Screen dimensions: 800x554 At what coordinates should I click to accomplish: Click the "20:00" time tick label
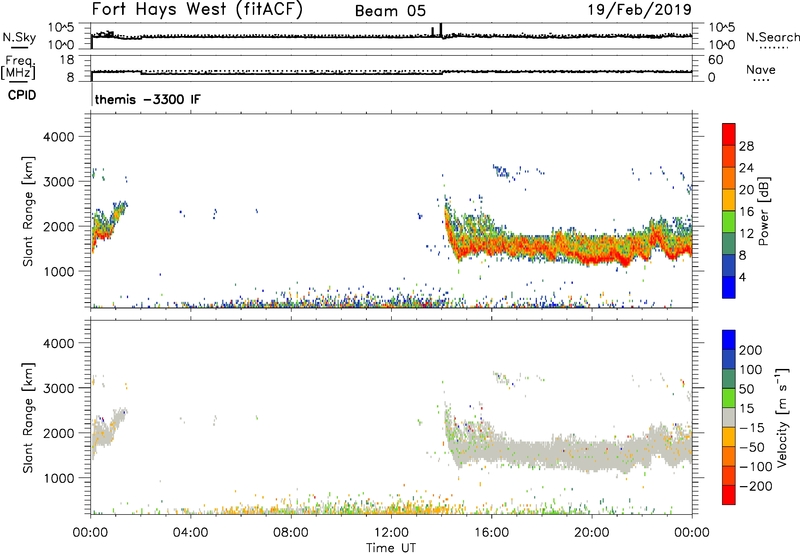(592, 533)
